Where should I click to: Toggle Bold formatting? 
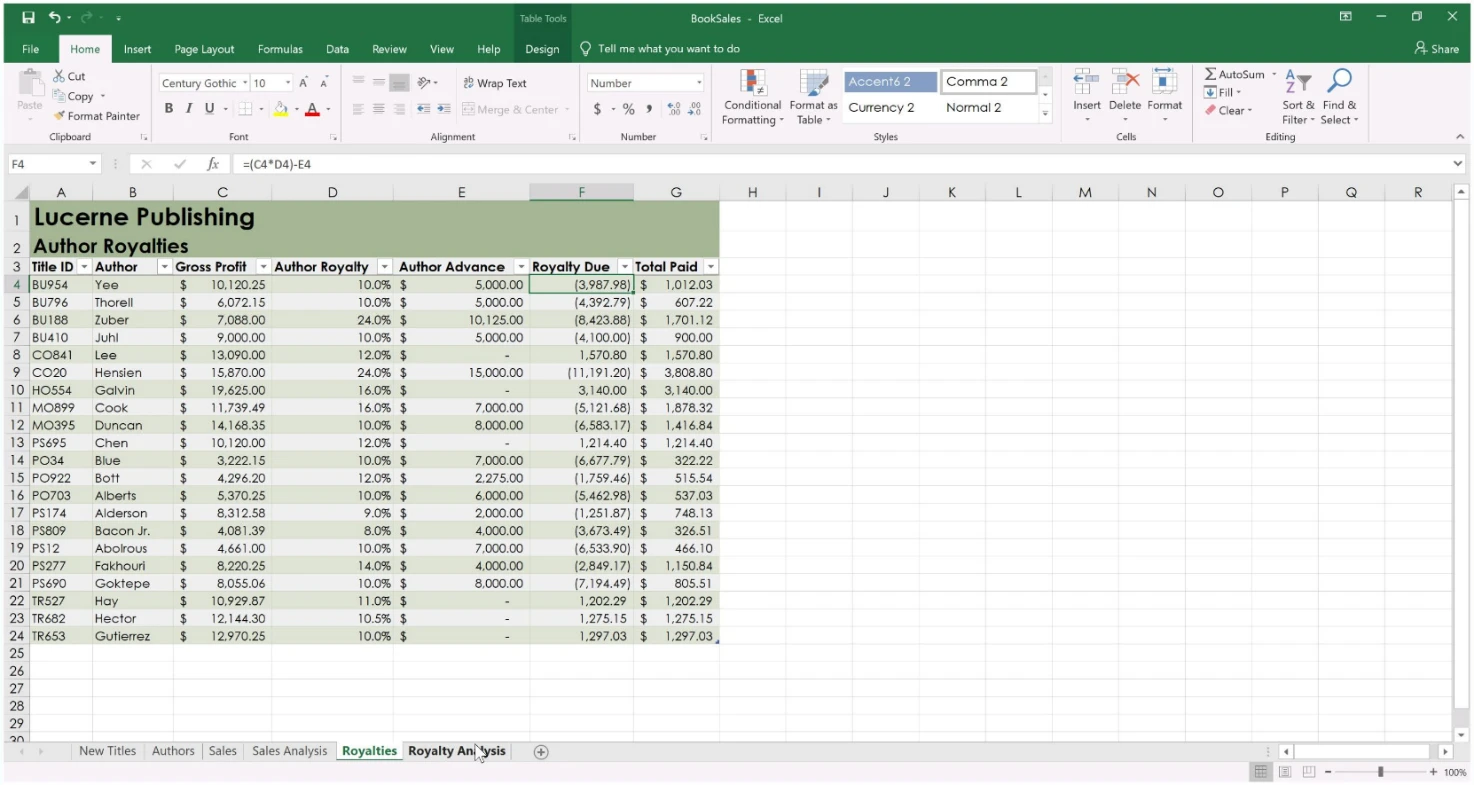[x=168, y=109]
